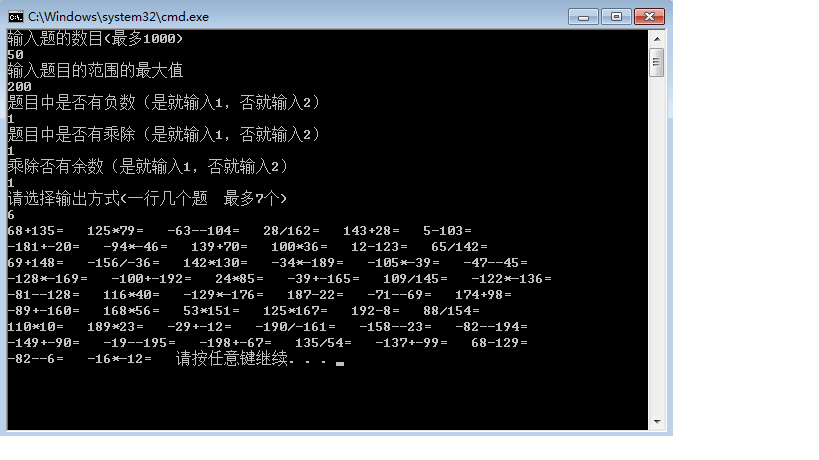Click the problem 5-103=
The height and width of the screenshot is (460, 819).
(447, 231)
